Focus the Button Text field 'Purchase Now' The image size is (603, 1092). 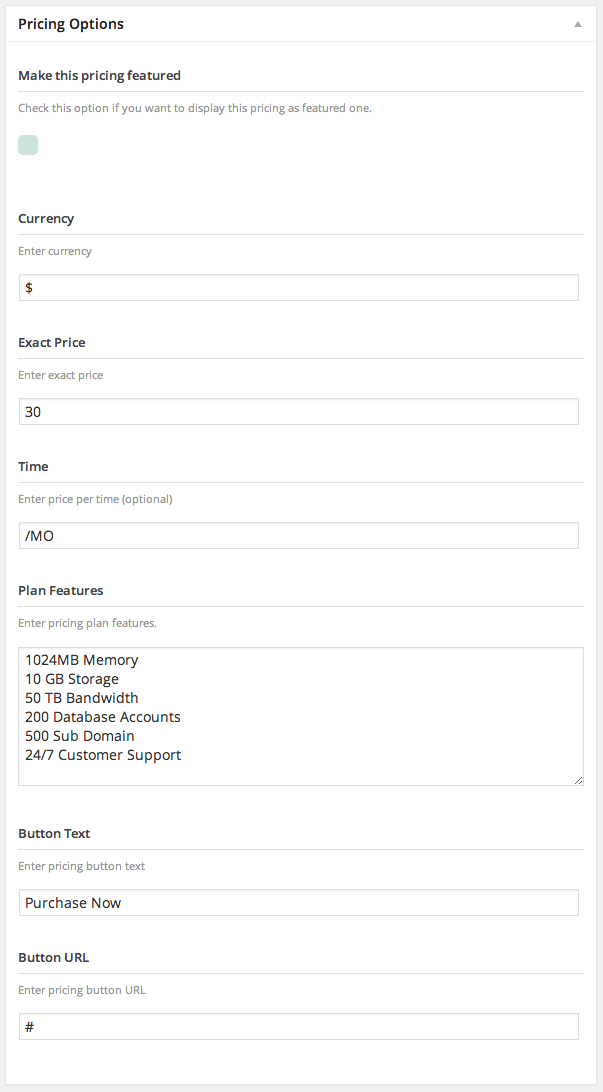click(298, 903)
